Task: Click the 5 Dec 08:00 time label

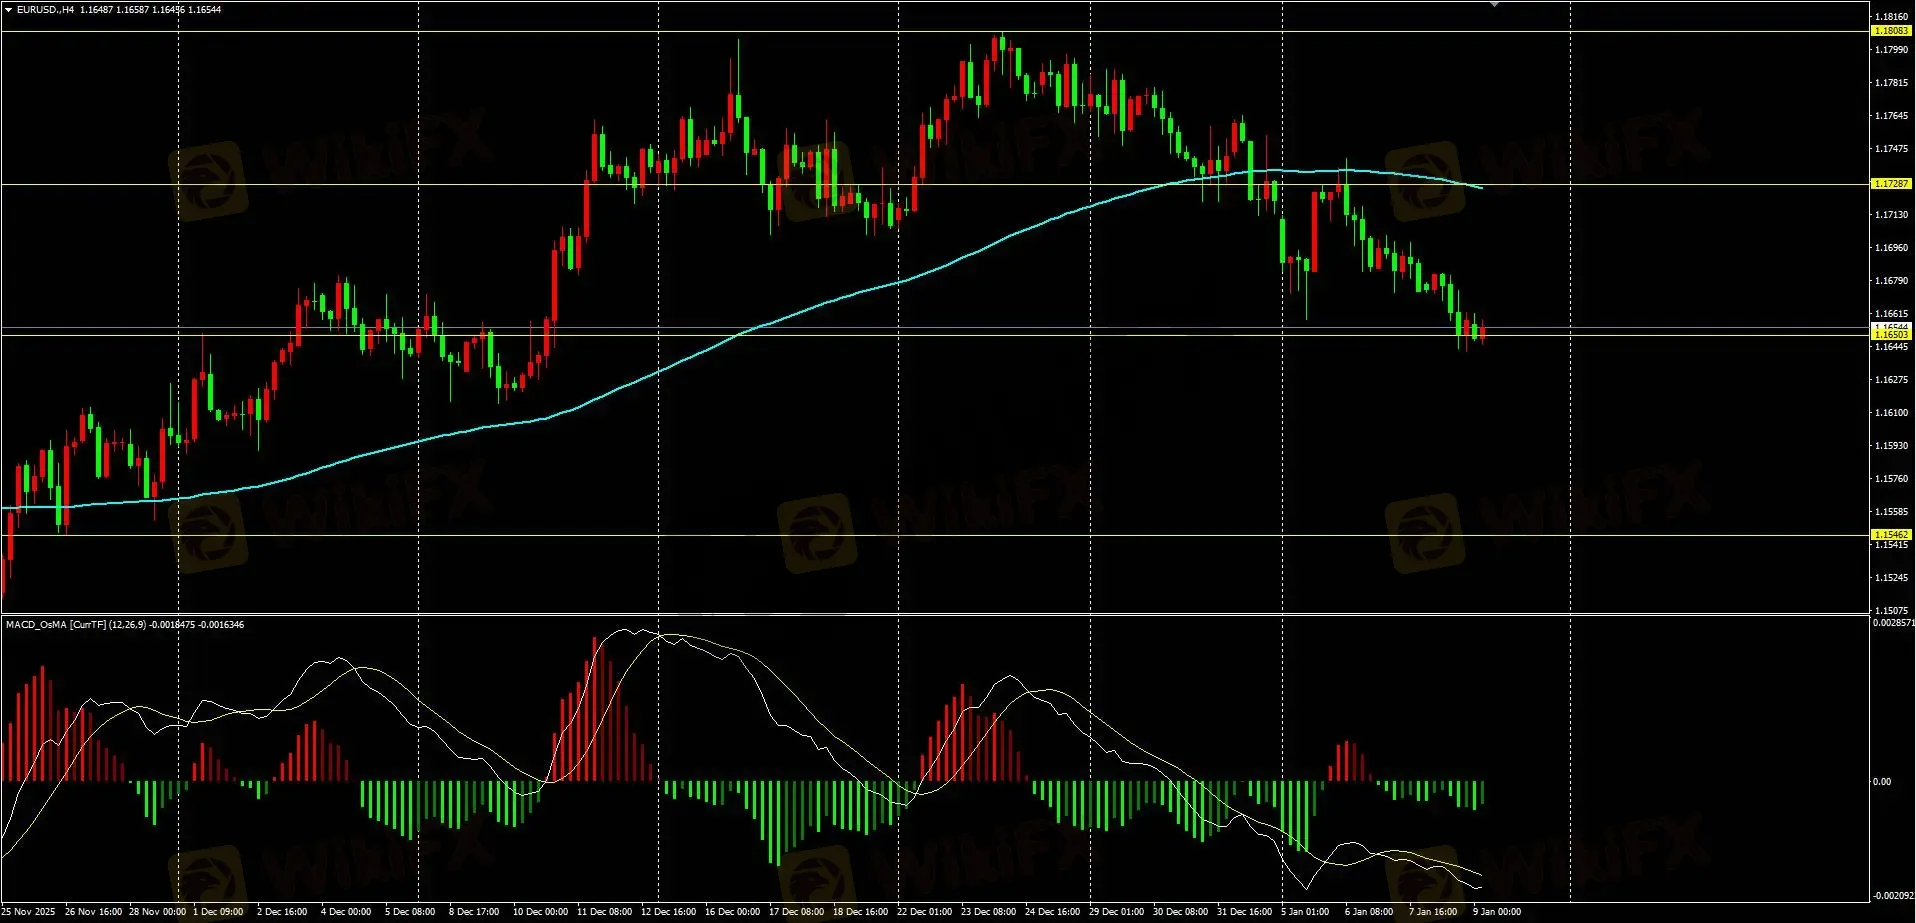Action: (x=410, y=912)
